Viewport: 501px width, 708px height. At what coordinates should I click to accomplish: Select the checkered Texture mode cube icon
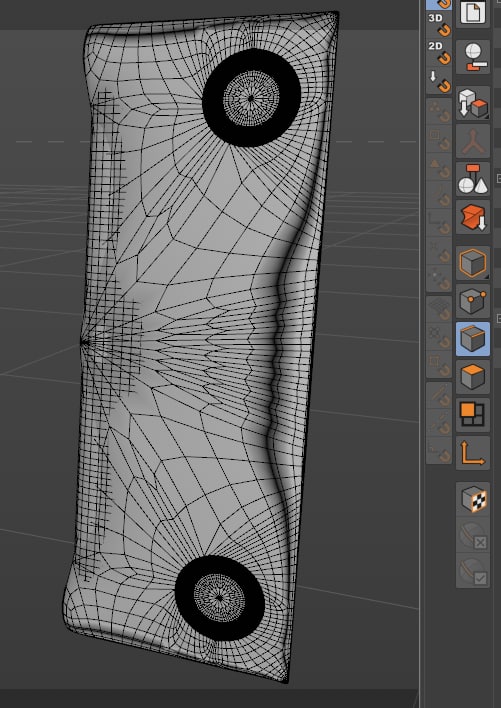(x=473, y=499)
